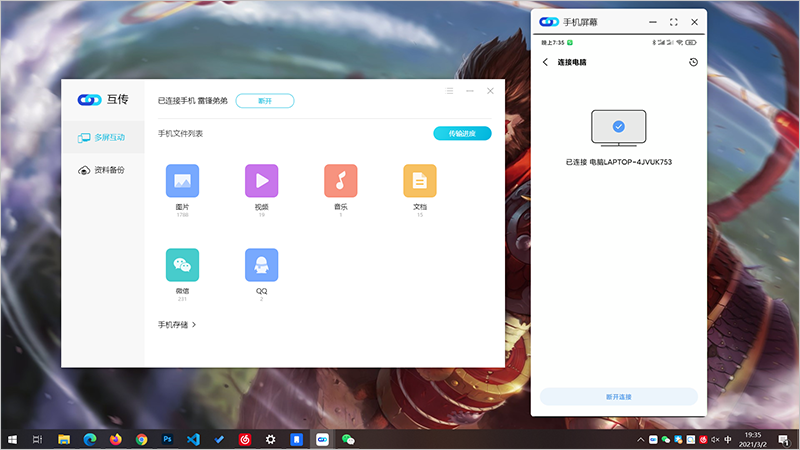Open File Explorer from taskbar
Viewport: 800px width, 450px height.
64,439
